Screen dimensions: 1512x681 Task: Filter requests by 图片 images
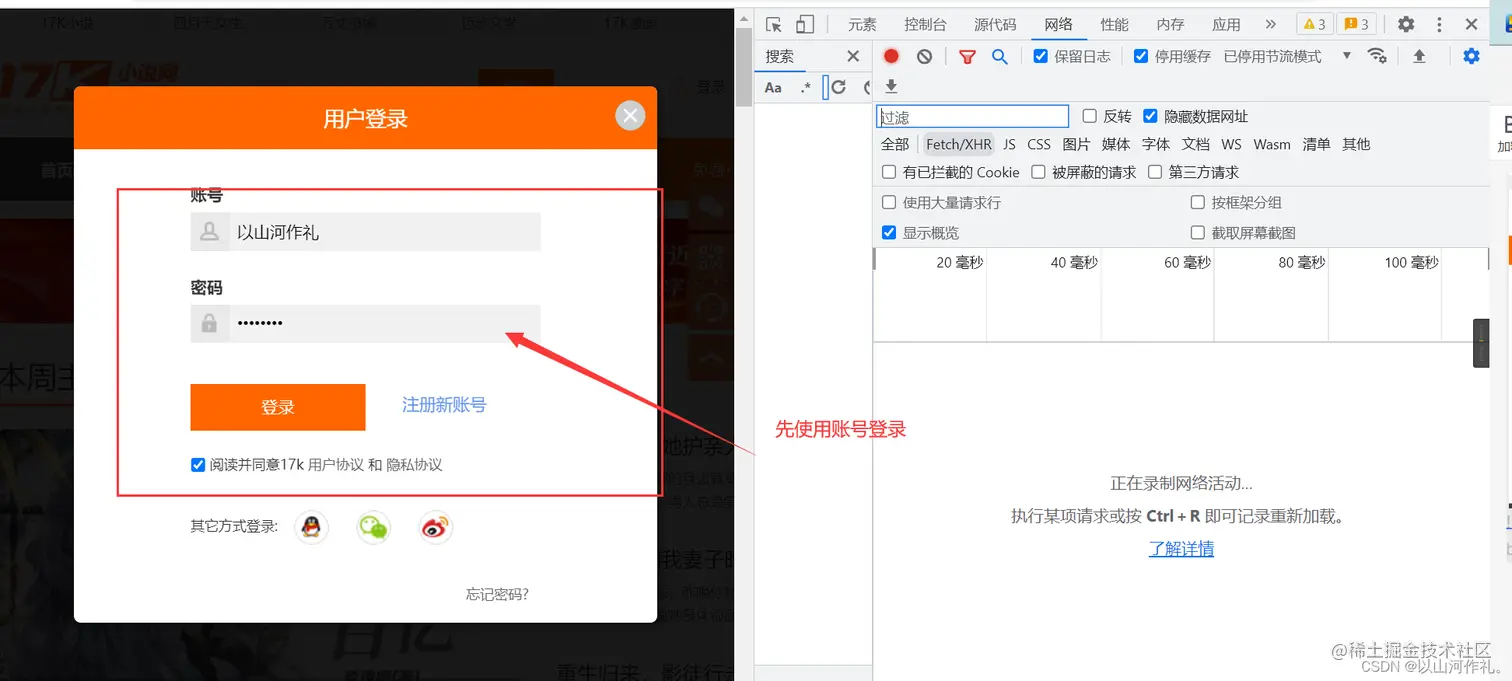[1076, 144]
